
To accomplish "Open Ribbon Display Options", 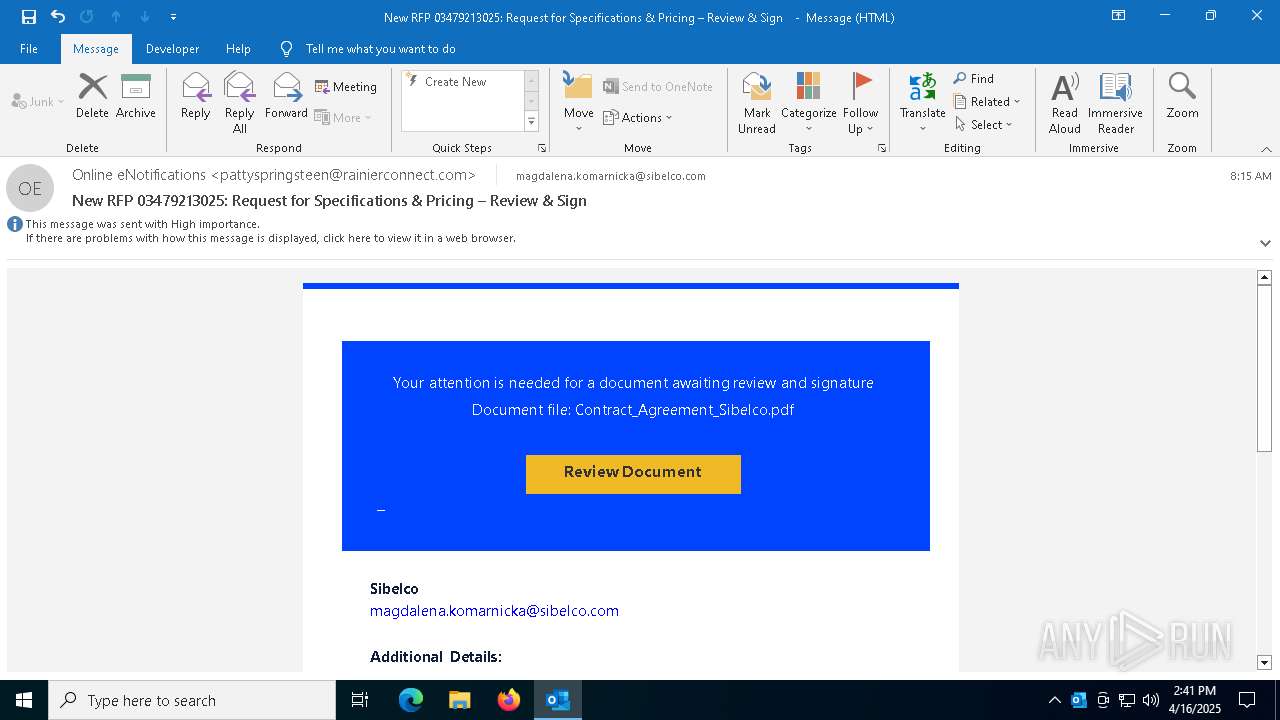I will [1119, 16].
